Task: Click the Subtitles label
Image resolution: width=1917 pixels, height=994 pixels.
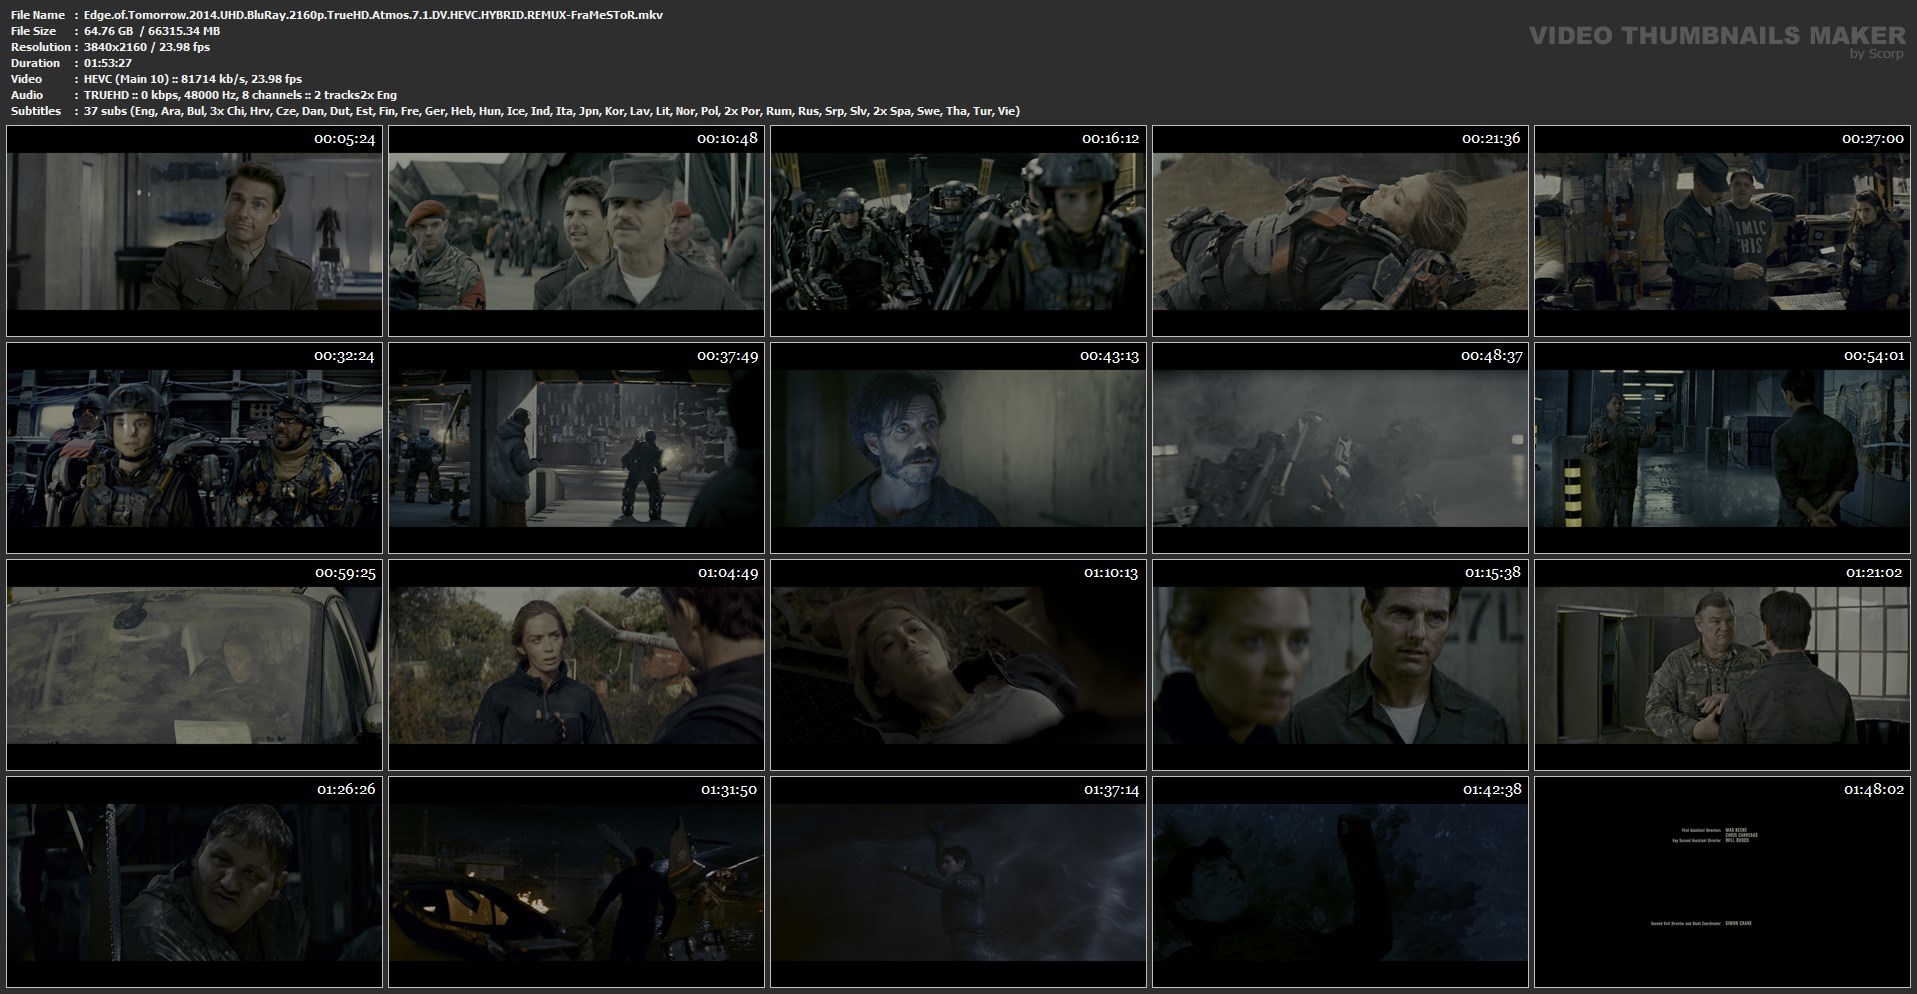Action: [36, 111]
